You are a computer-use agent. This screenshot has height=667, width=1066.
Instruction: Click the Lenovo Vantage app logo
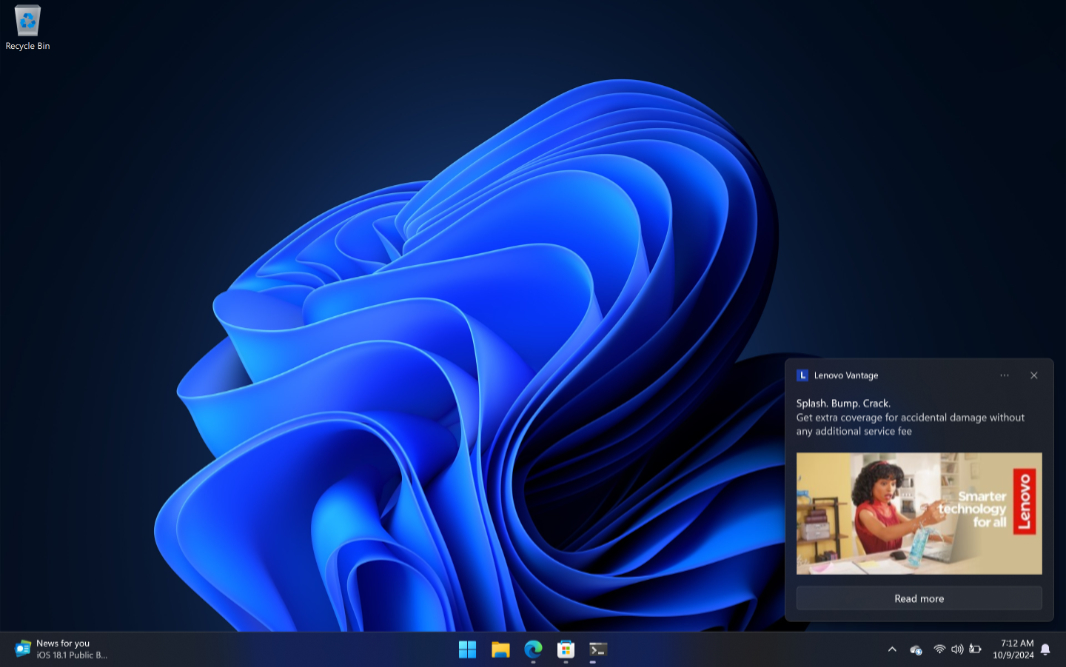[802, 375]
